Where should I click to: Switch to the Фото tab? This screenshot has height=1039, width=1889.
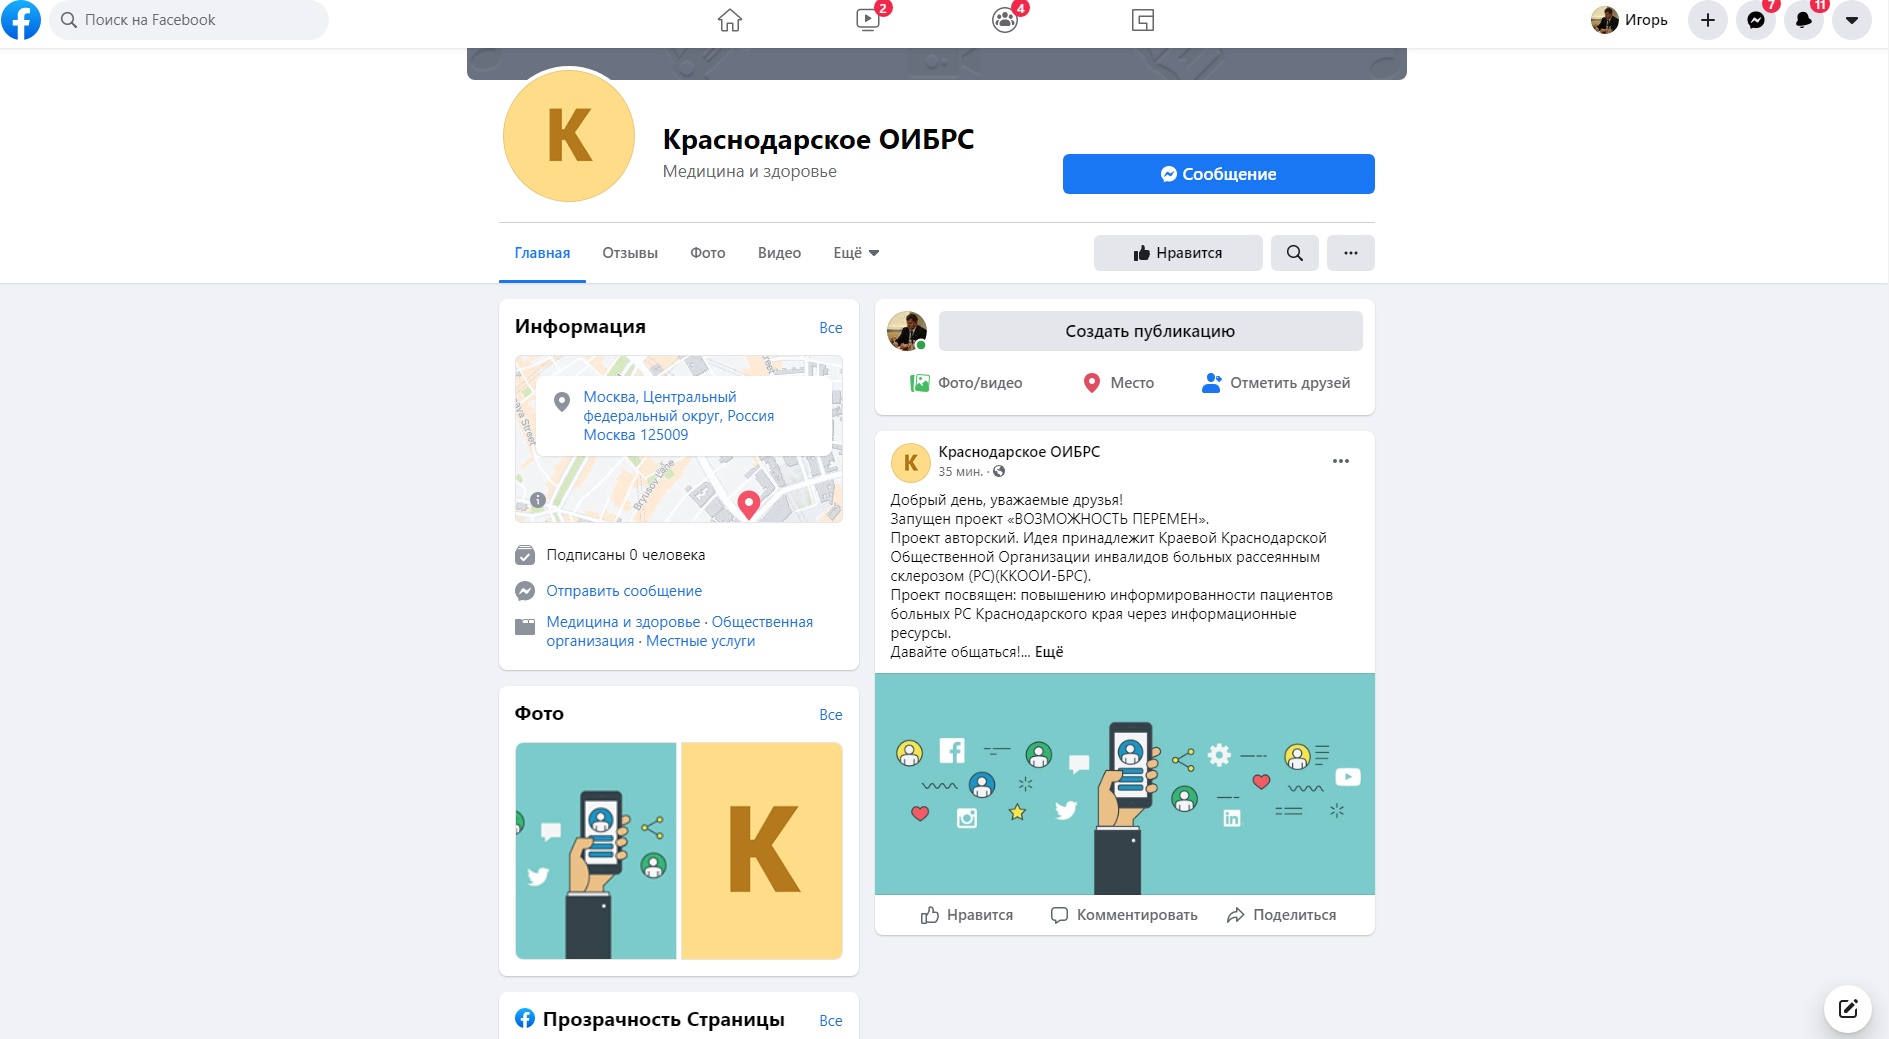[x=708, y=253]
